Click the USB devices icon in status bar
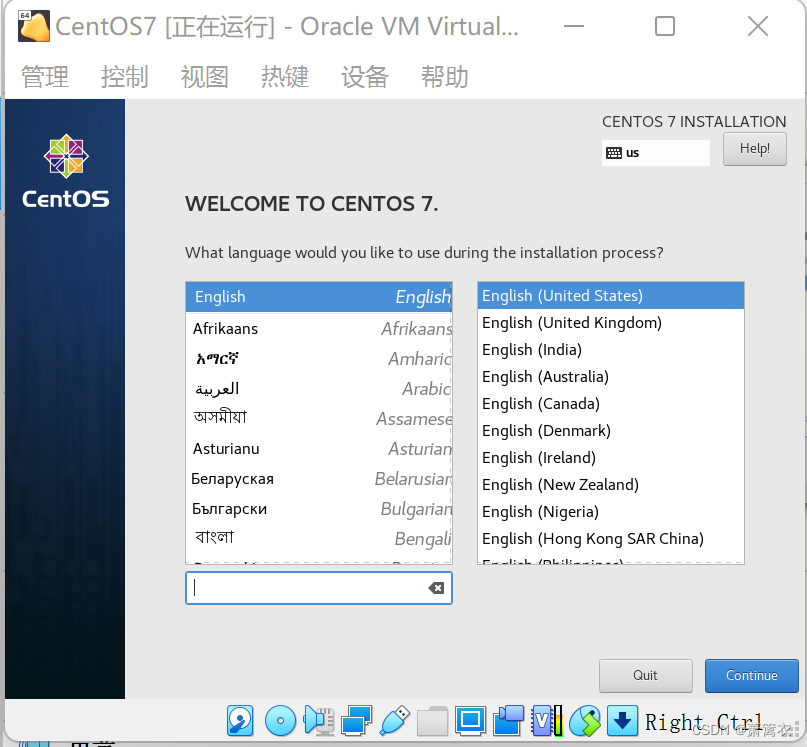The height and width of the screenshot is (747, 807). 396,720
